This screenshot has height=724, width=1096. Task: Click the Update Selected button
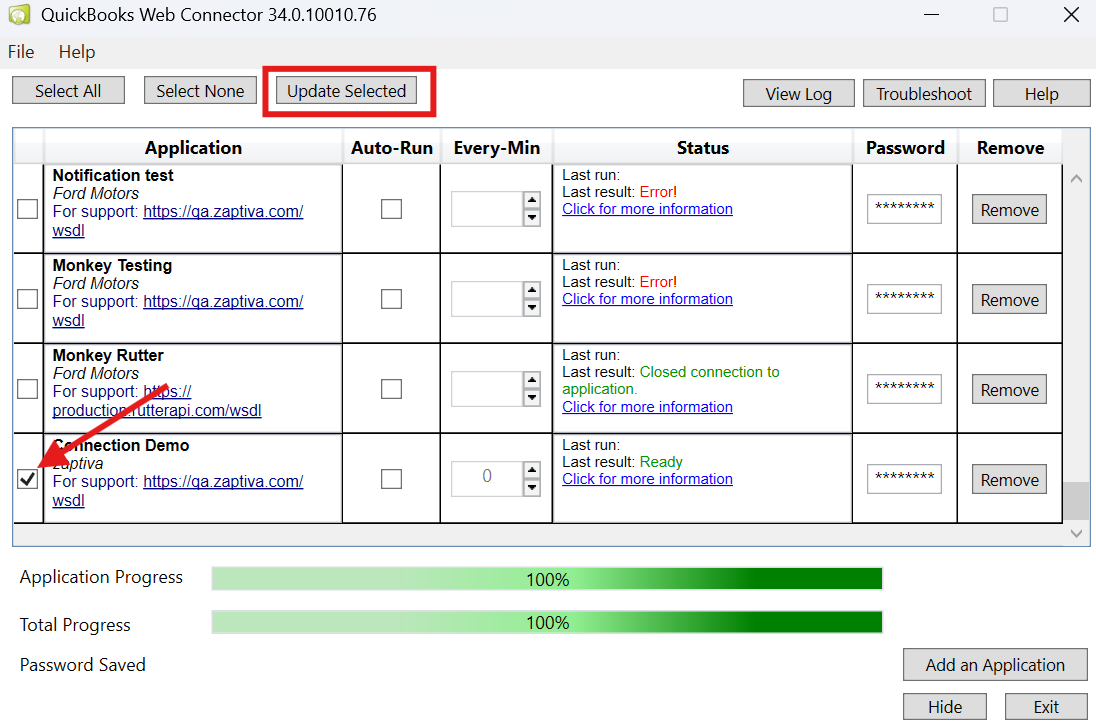pyautogui.click(x=346, y=91)
